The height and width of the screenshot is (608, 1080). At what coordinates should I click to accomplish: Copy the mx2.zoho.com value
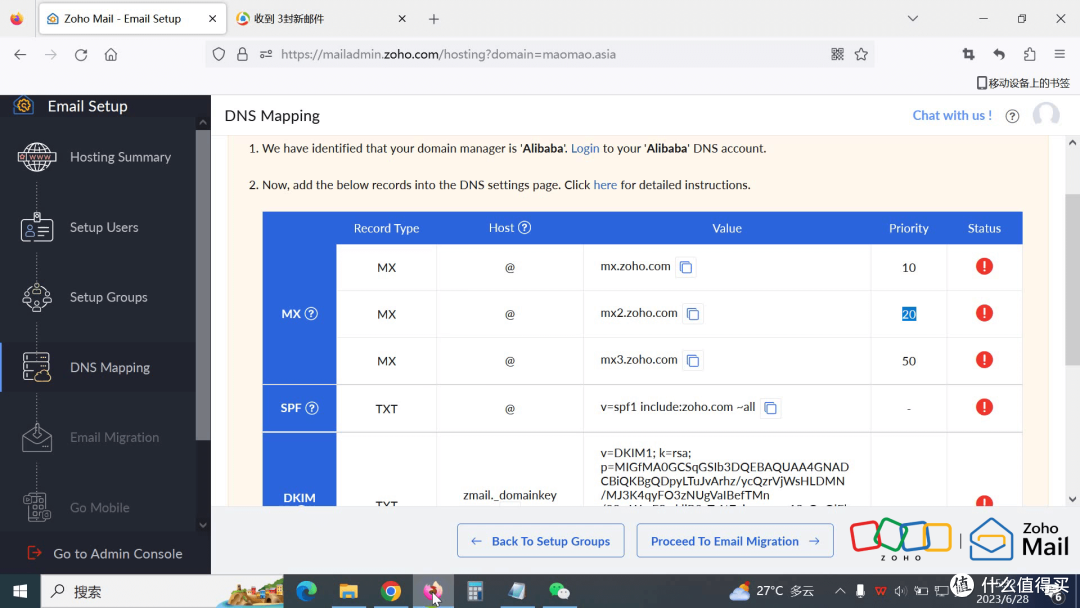point(693,314)
